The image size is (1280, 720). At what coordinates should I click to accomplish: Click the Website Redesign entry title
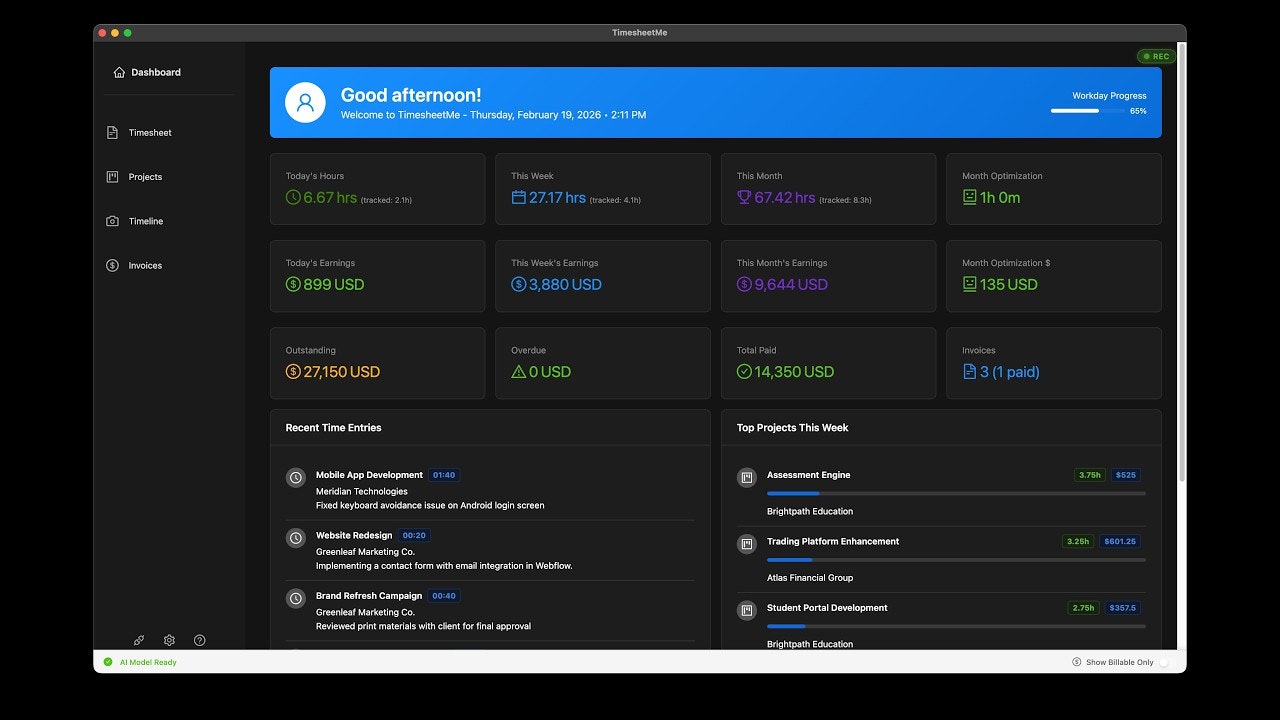tap(354, 535)
